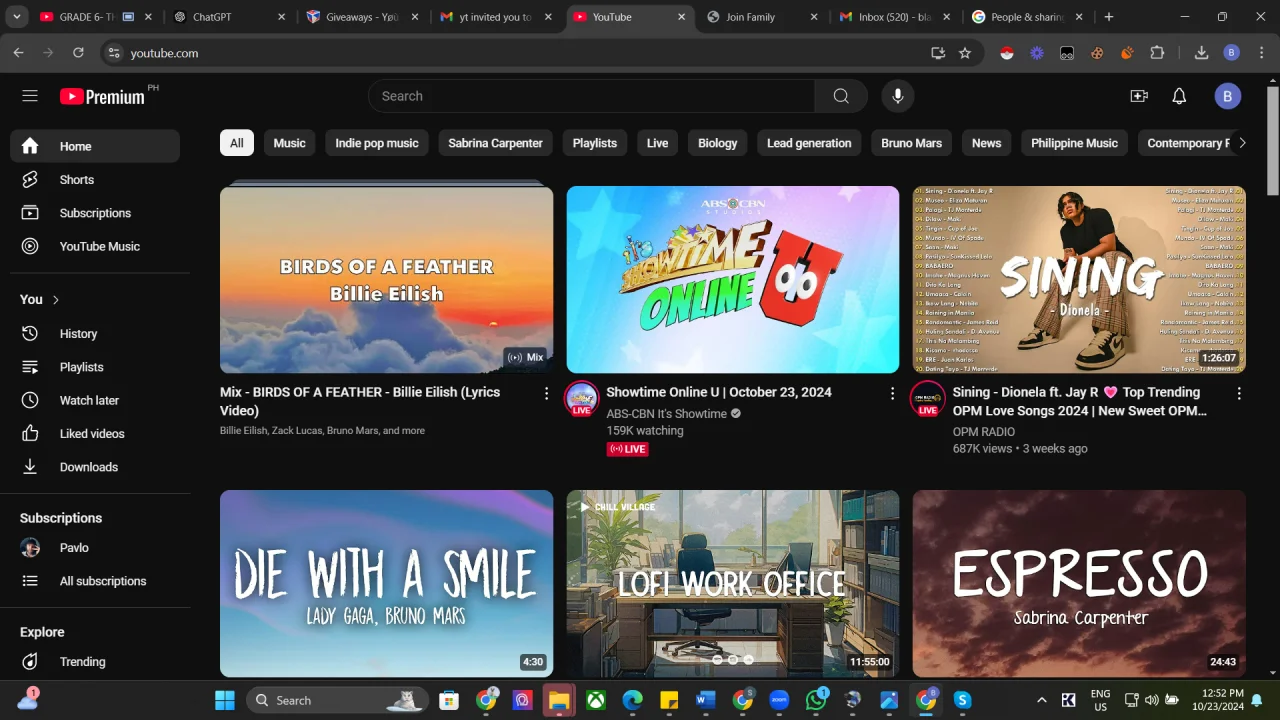The image size is (1280, 720).
Task: Go to Home in the sidebar
Action: click(x=95, y=146)
